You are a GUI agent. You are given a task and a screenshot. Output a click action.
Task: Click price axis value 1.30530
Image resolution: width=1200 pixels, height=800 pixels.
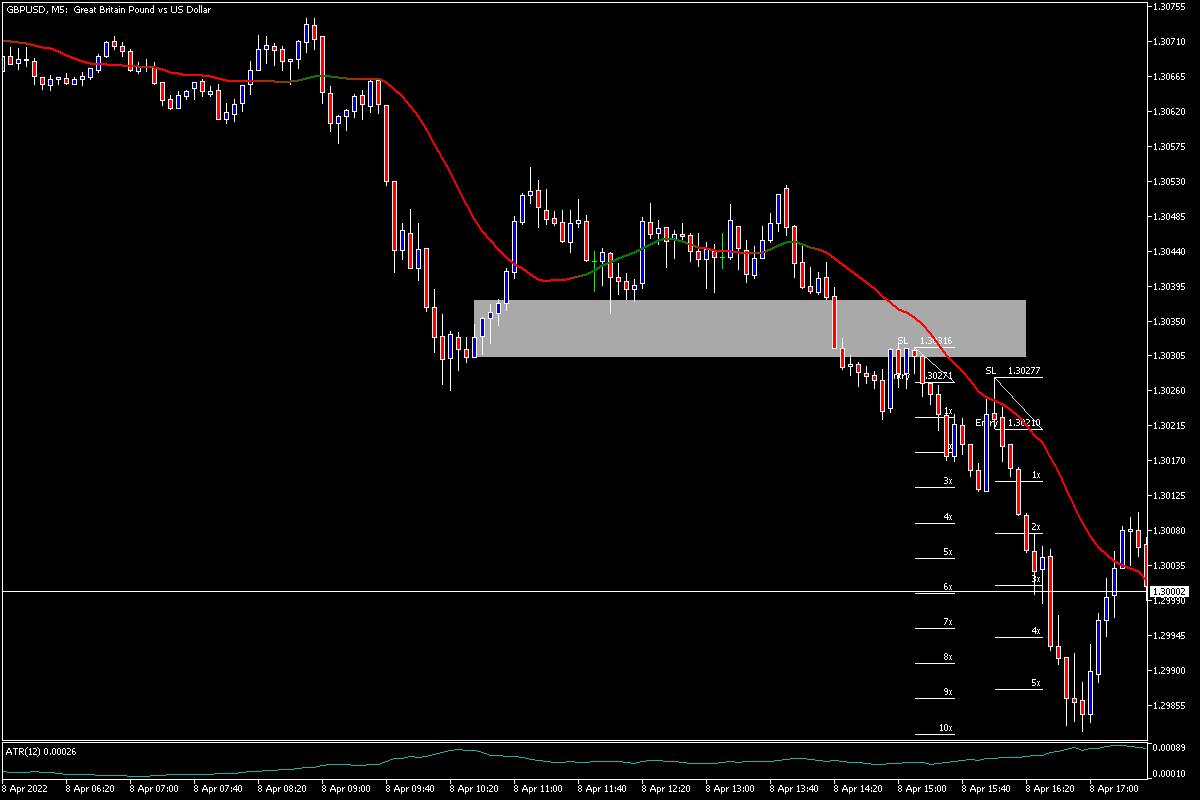1168,181
